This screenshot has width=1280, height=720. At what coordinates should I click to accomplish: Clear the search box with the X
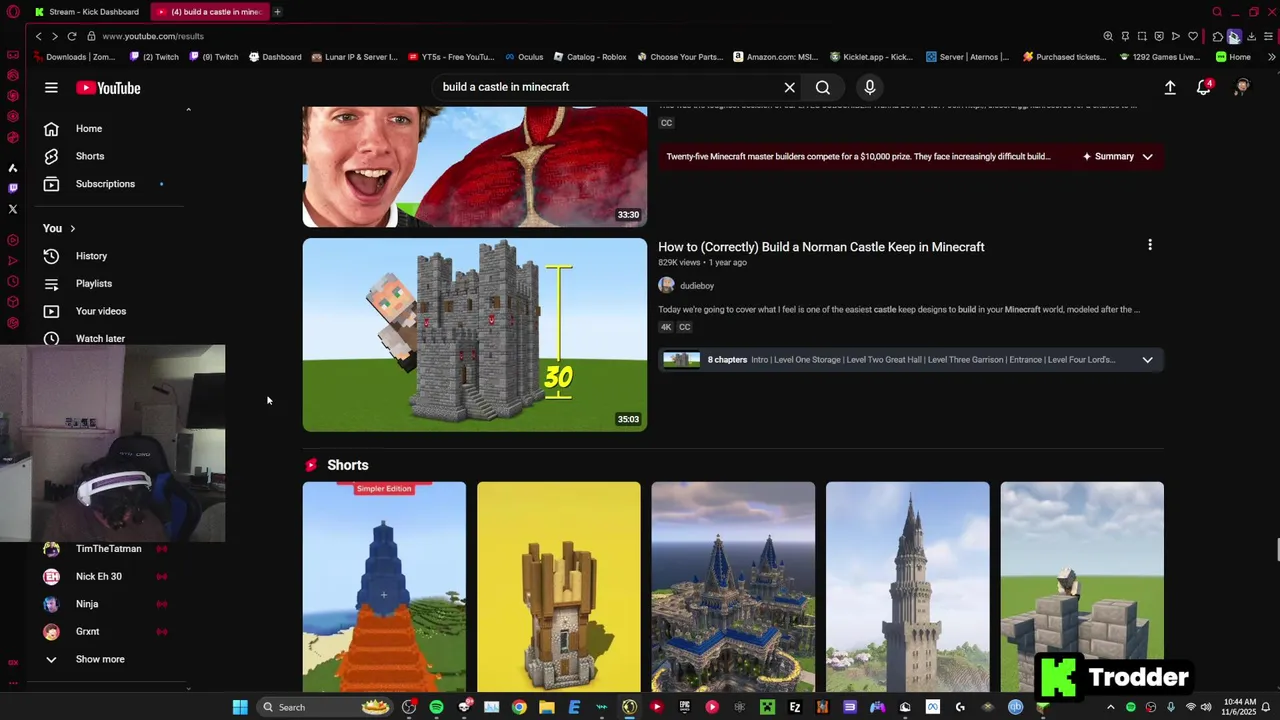click(789, 87)
